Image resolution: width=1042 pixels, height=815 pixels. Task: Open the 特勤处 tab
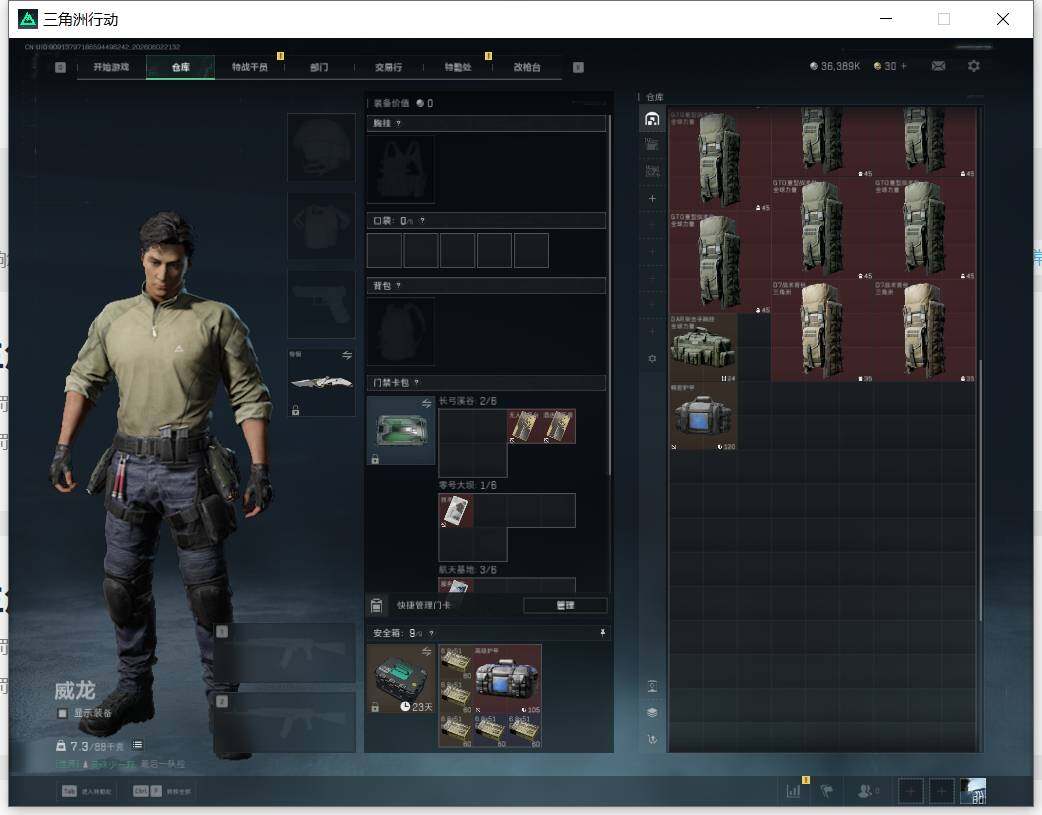(457, 67)
